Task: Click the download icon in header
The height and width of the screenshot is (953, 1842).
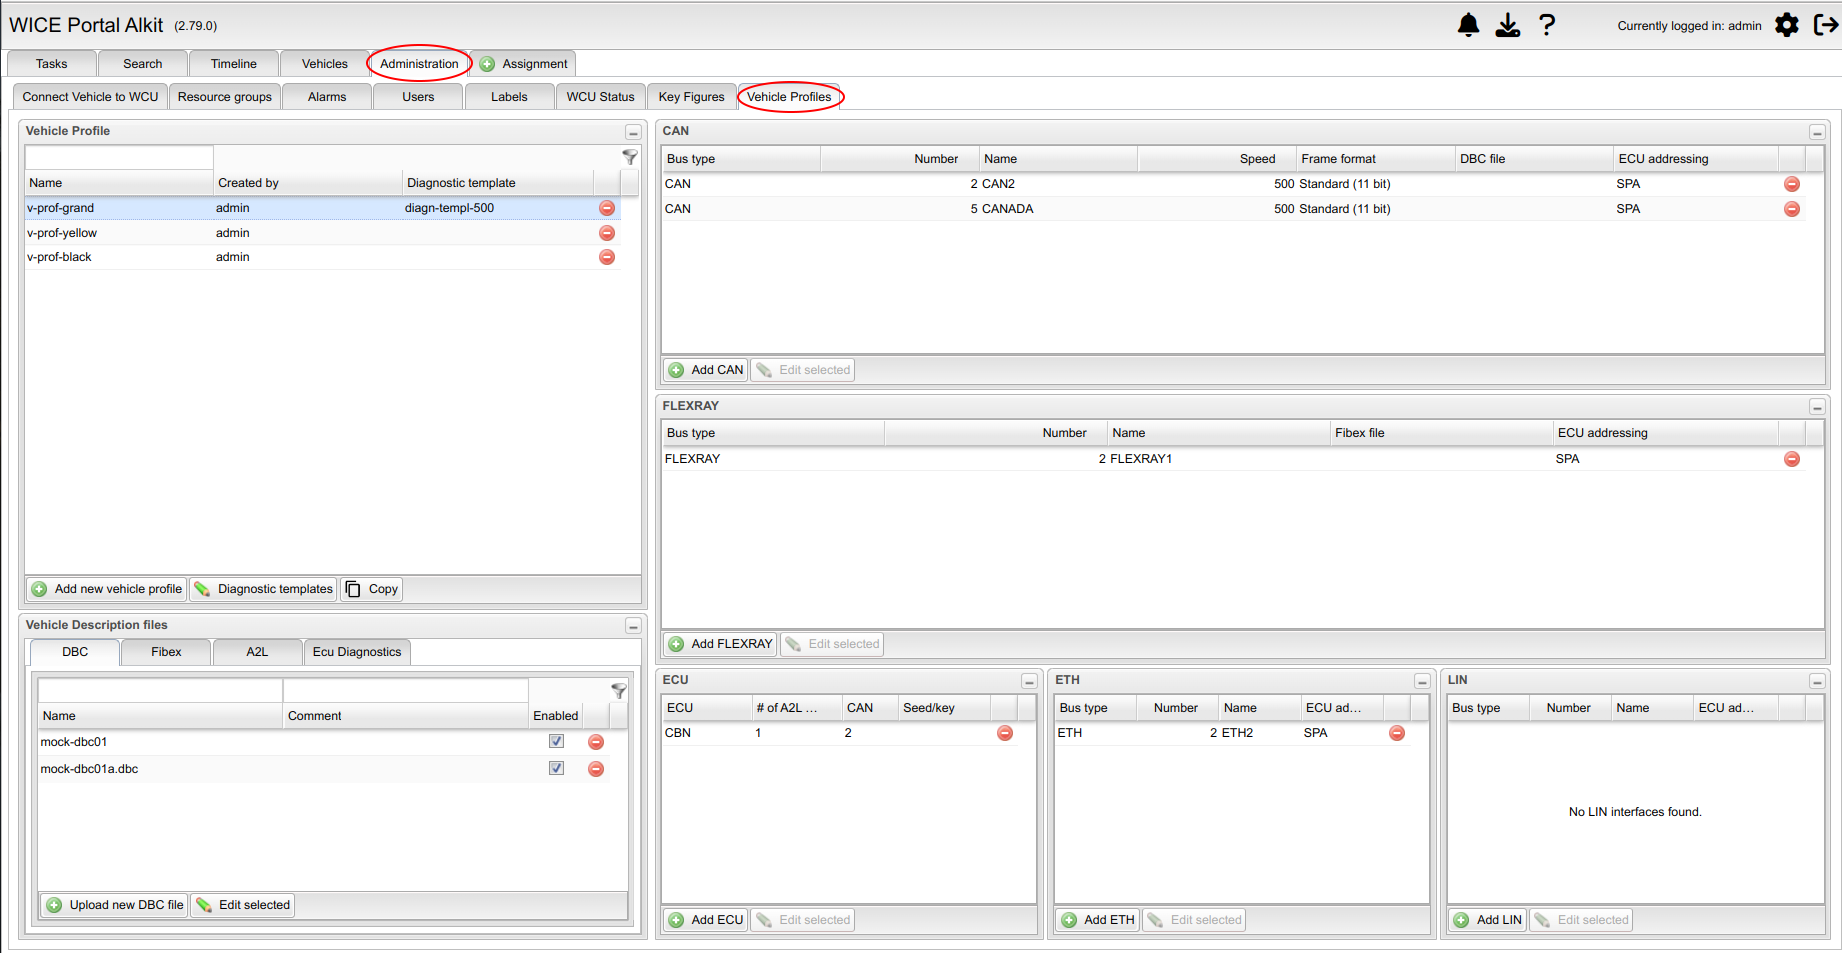Action: pos(1507,25)
